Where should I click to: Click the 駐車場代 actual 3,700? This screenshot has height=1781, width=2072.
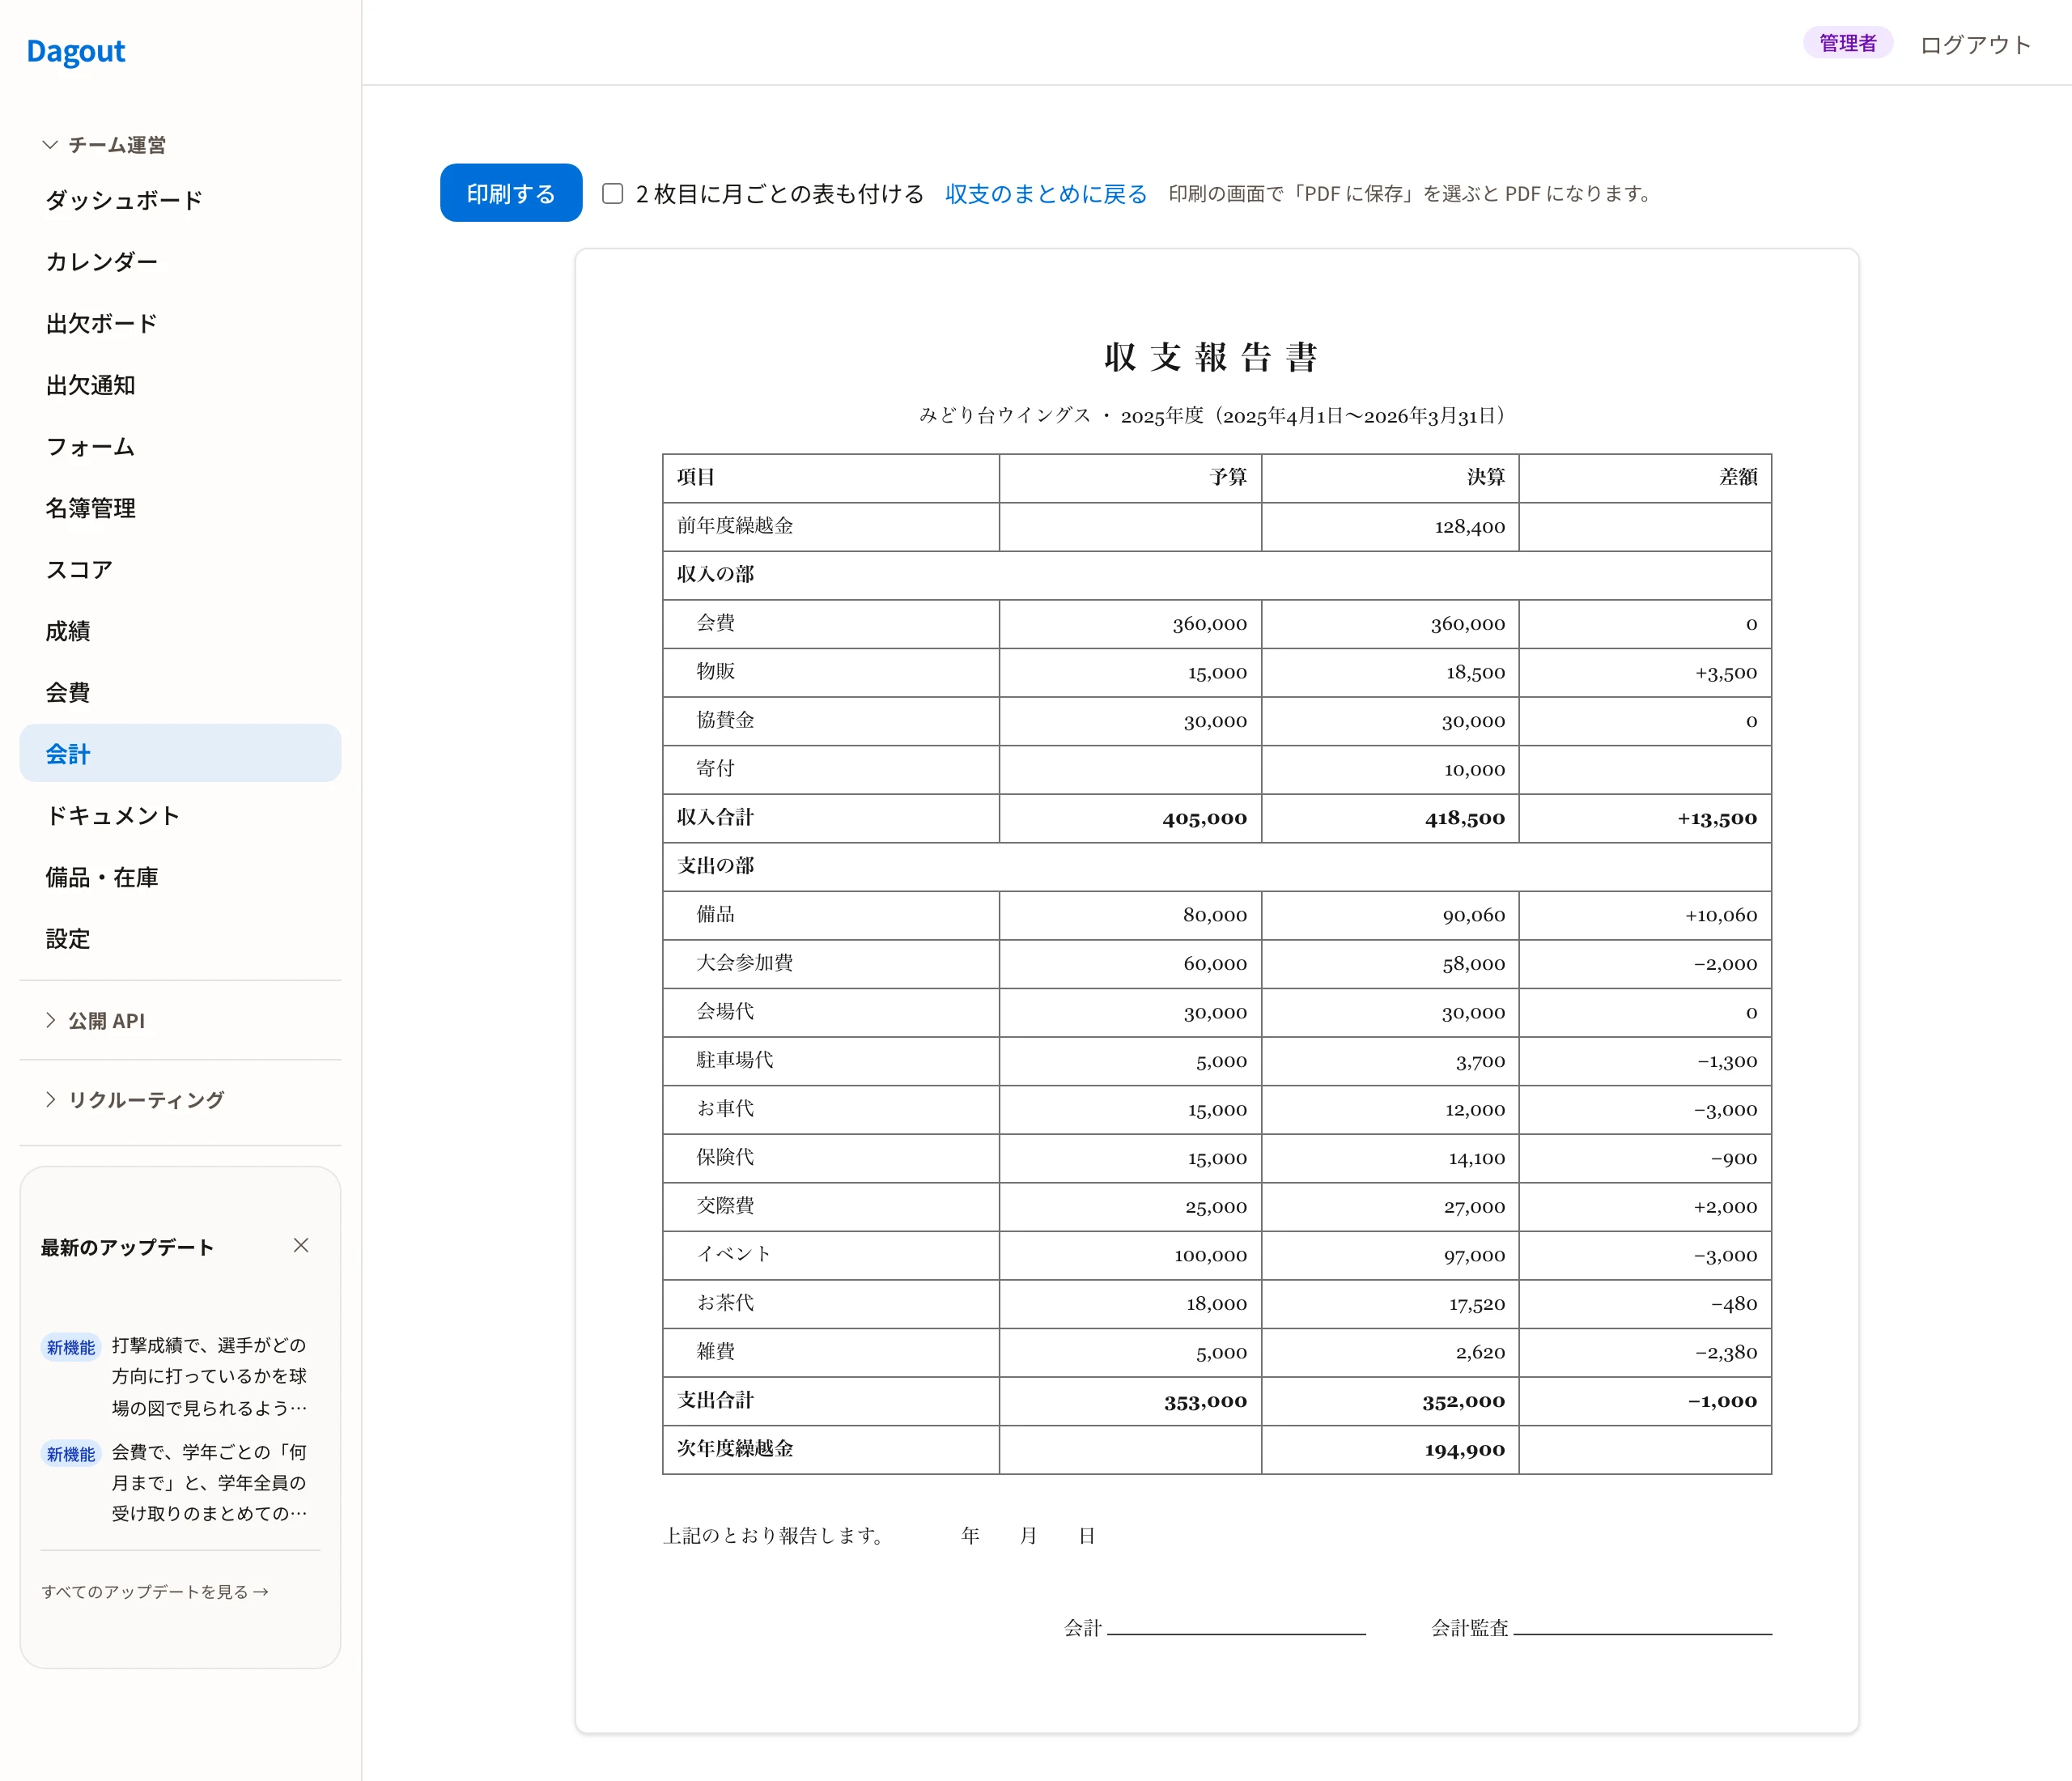(1480, 1061)
